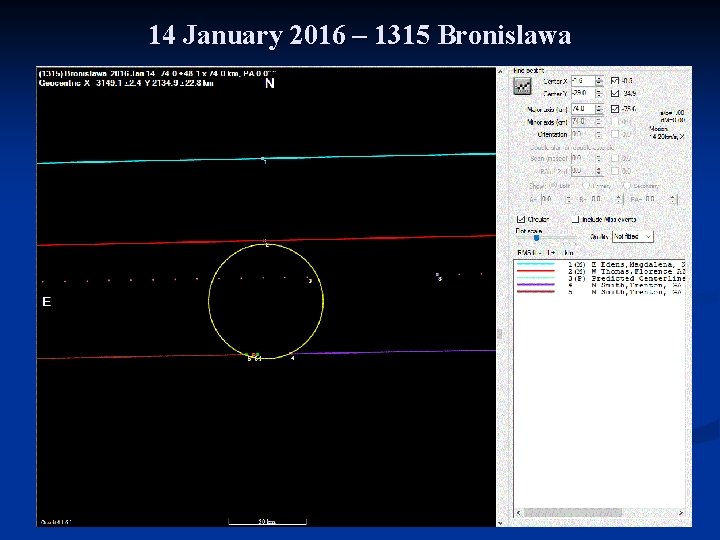Click the Center Y value field
This screenshot has width=720, height=540.
click(x=583, y=93)
